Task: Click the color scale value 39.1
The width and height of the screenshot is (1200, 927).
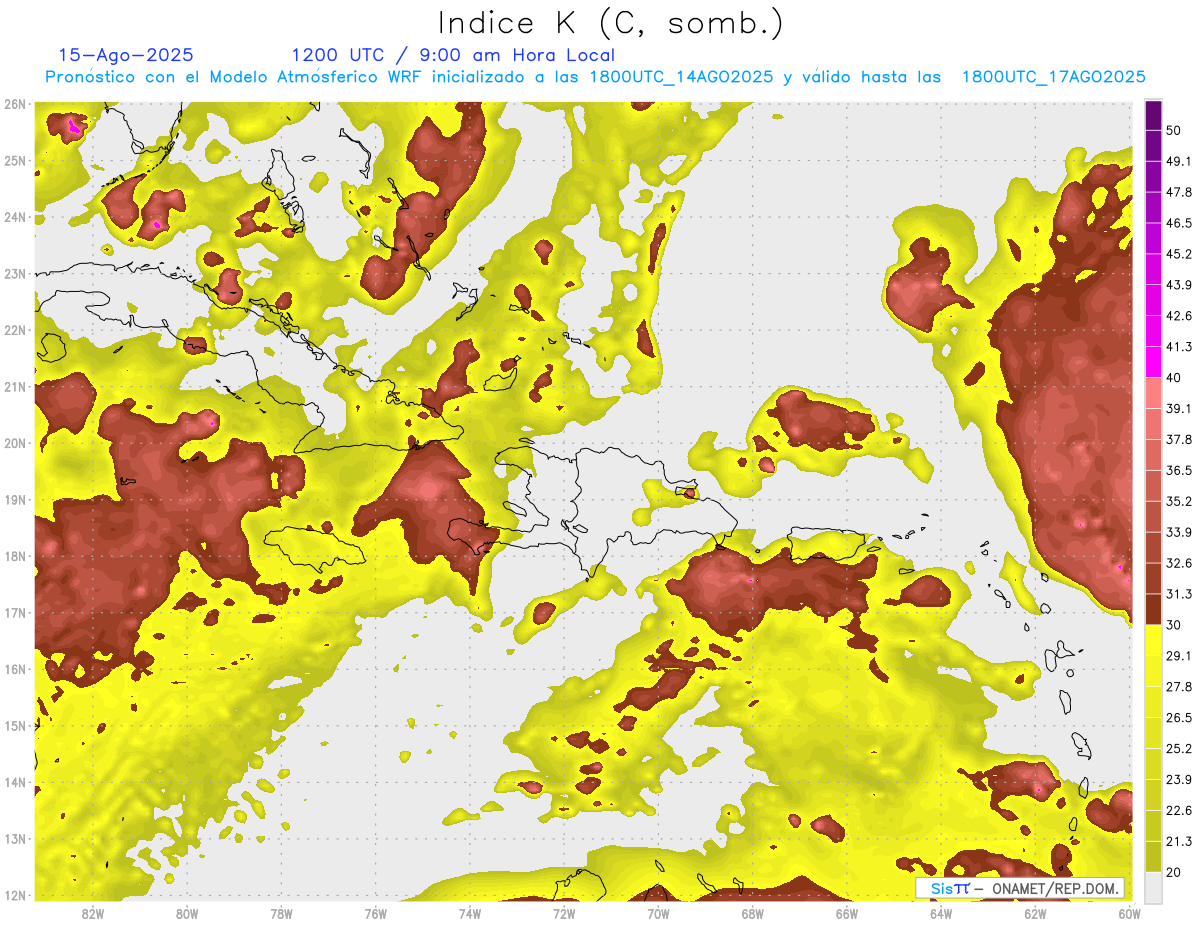Action: click(1178, 408)
